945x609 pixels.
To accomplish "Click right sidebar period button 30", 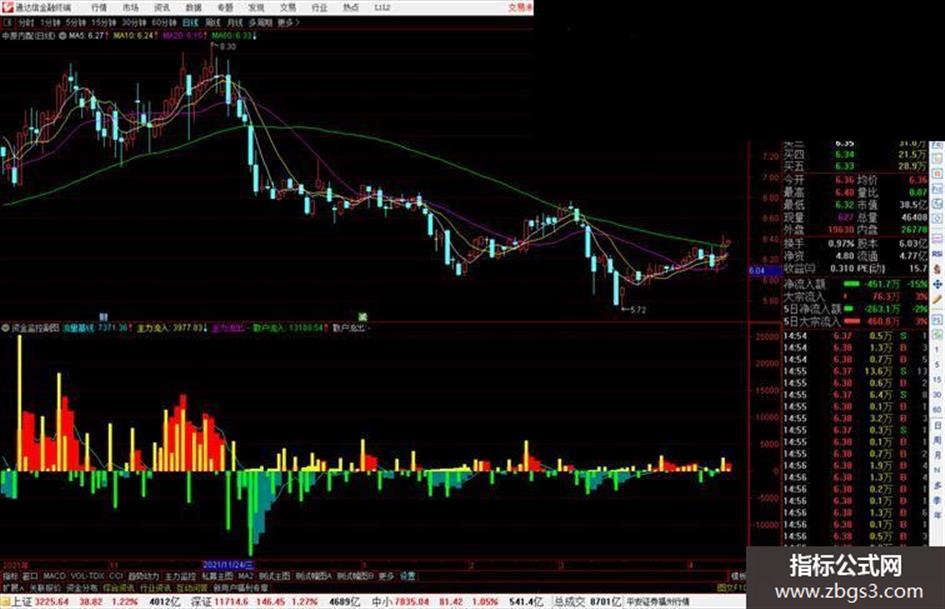I will [937, 394].
